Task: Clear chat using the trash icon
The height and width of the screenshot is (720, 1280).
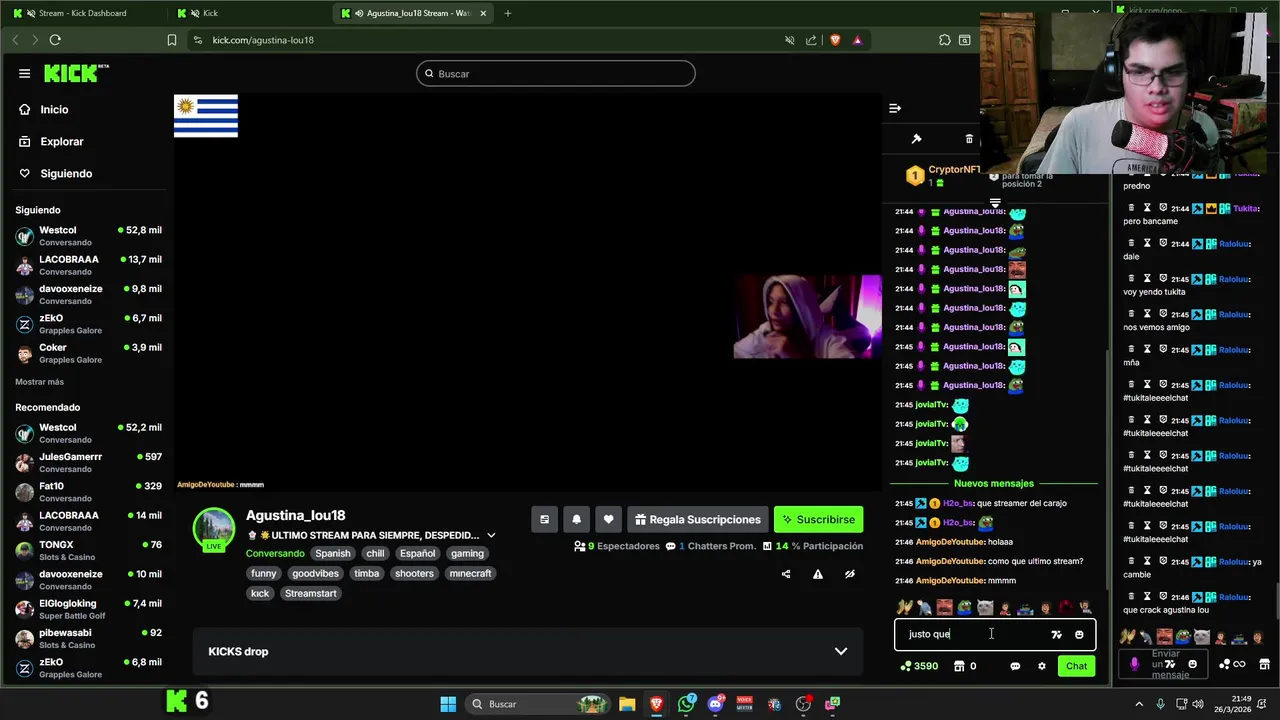Action: pos(969,139)
